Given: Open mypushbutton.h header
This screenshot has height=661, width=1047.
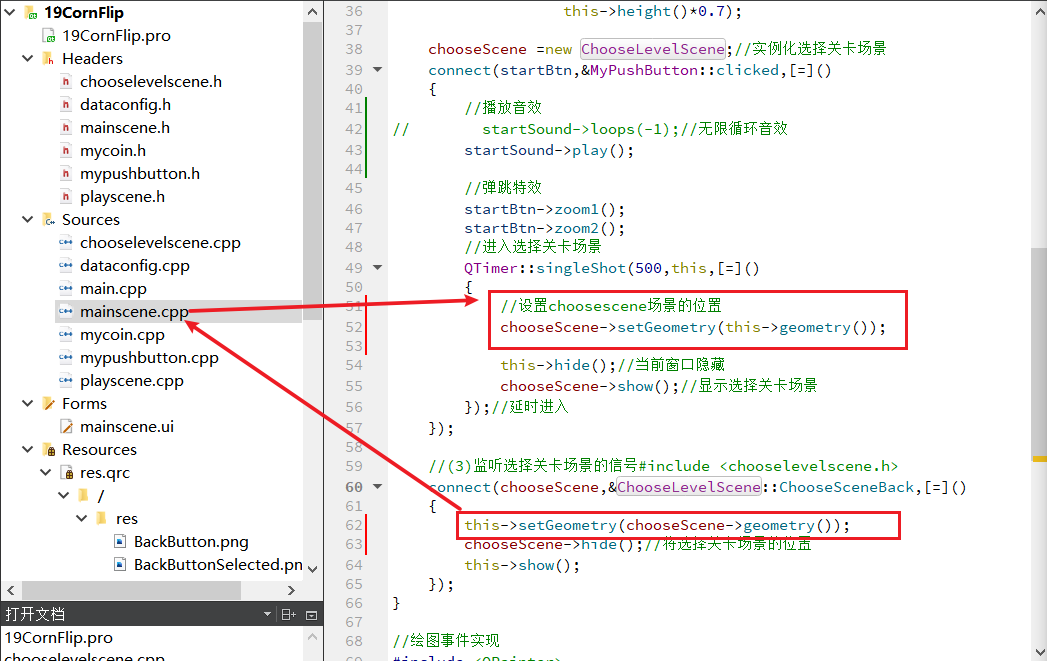Looking at the screenshot, I should click(140, 174).
